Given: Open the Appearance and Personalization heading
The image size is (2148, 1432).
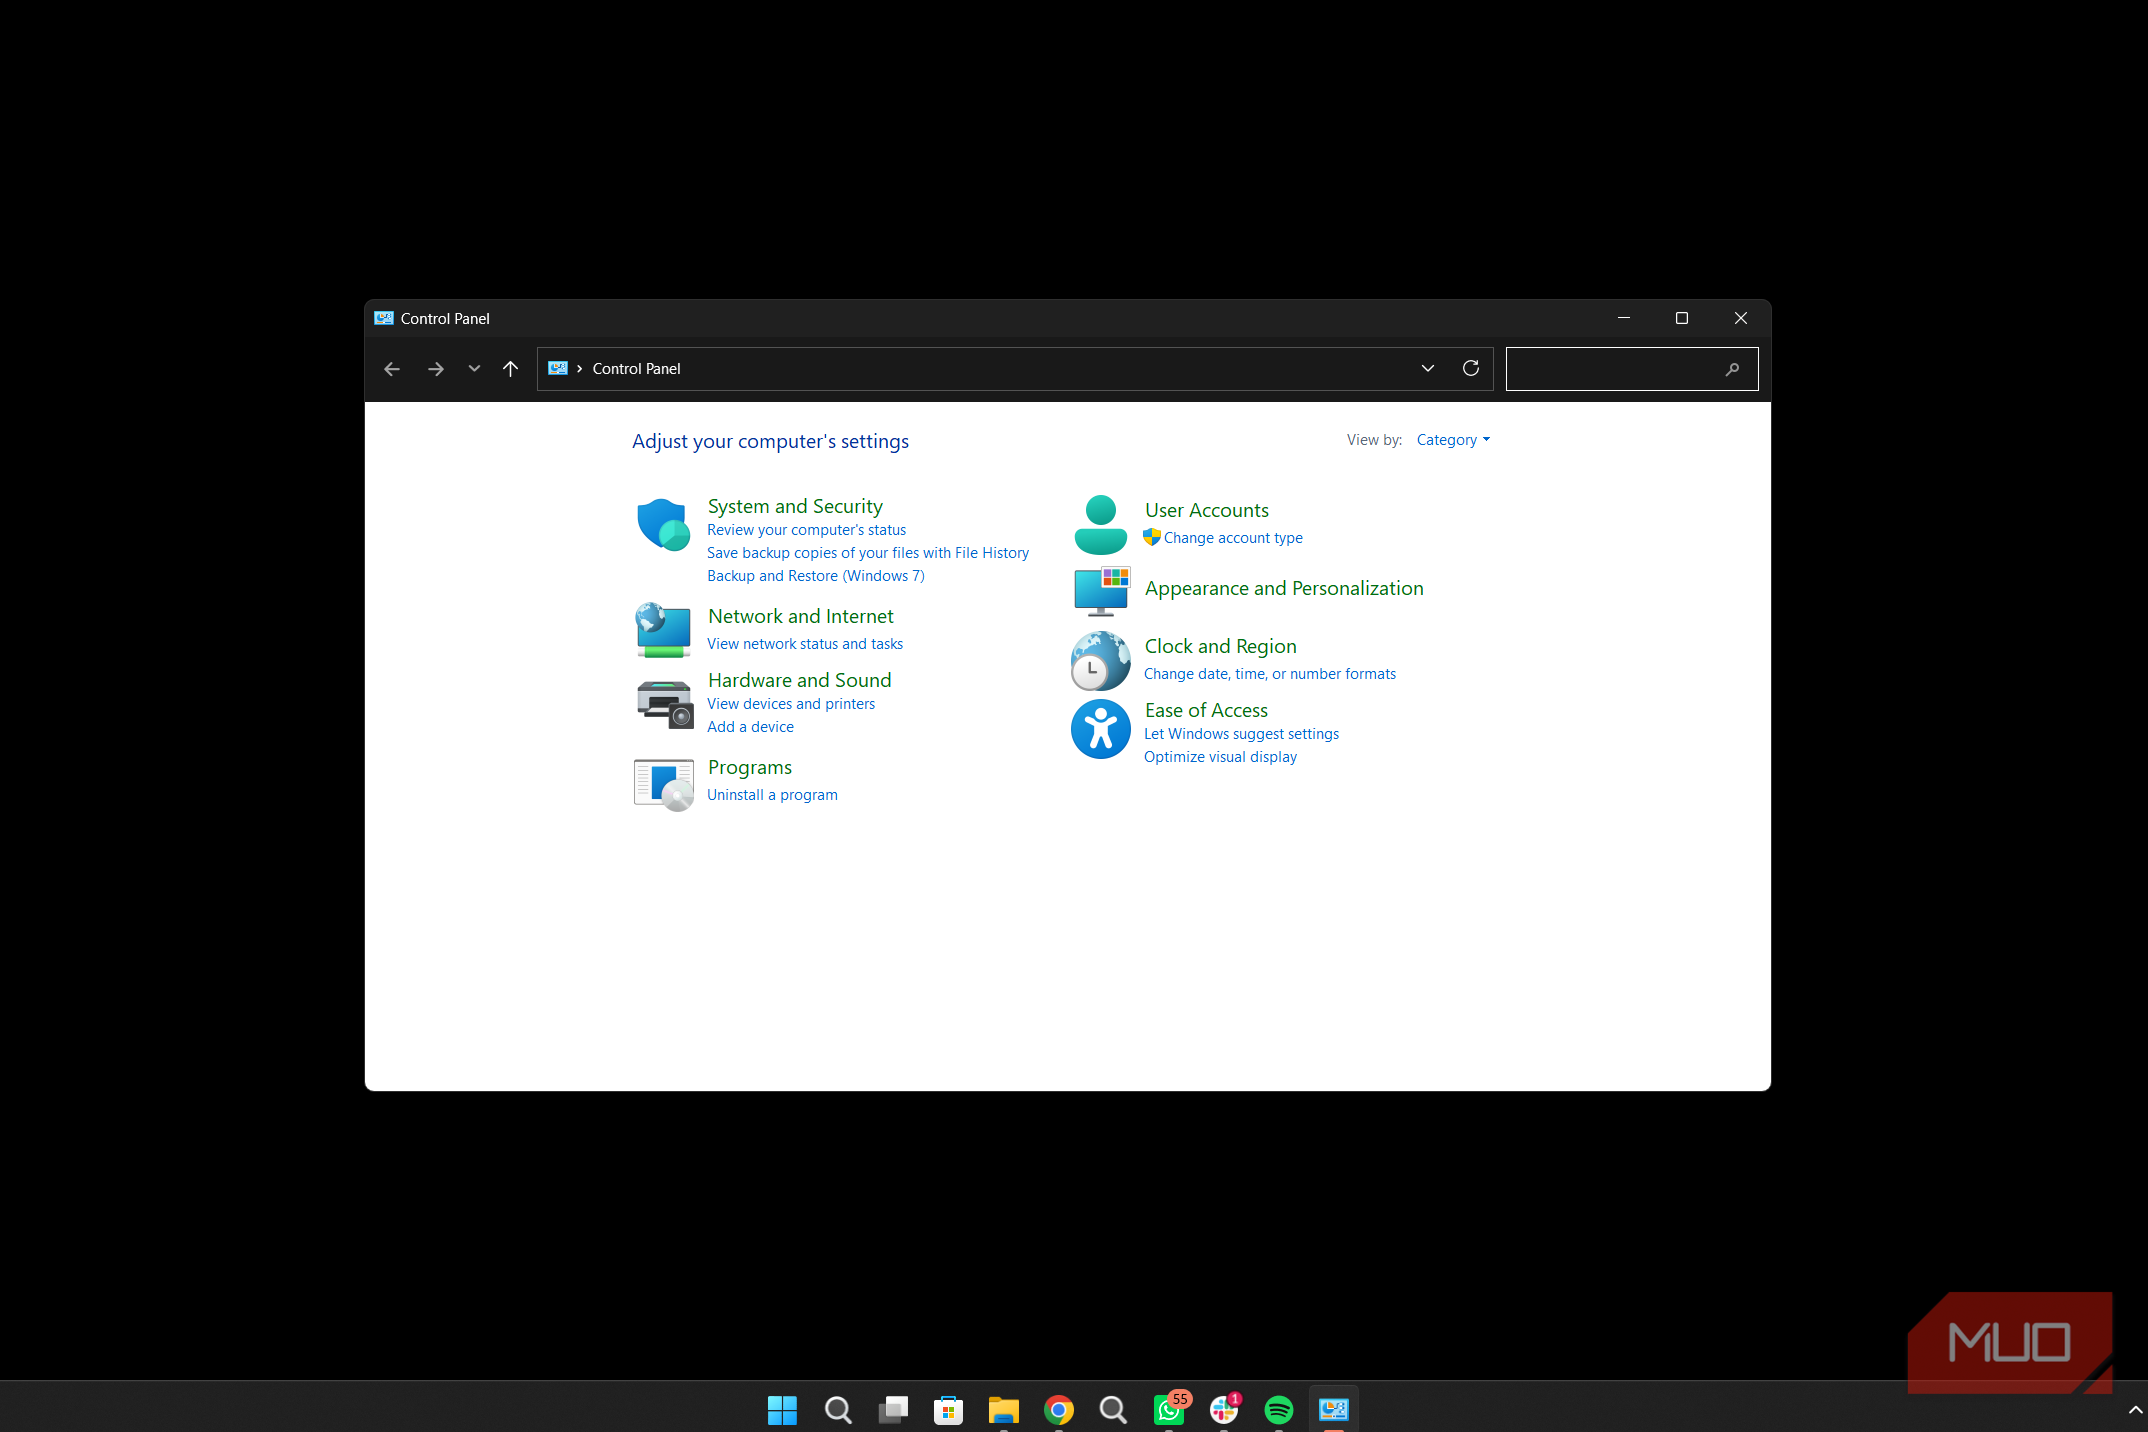Looking at the screenshot, I should (x=1284, y=588).
